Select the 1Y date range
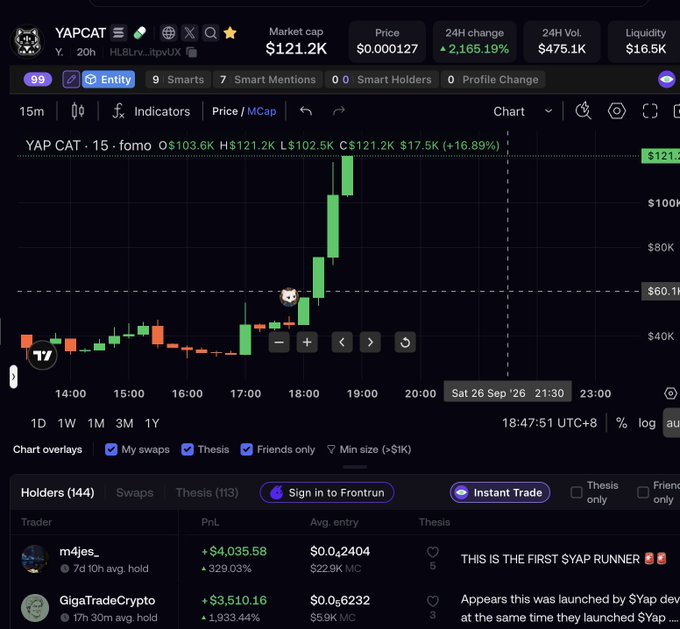The image size is (680, 629). [x=152, y=423]
